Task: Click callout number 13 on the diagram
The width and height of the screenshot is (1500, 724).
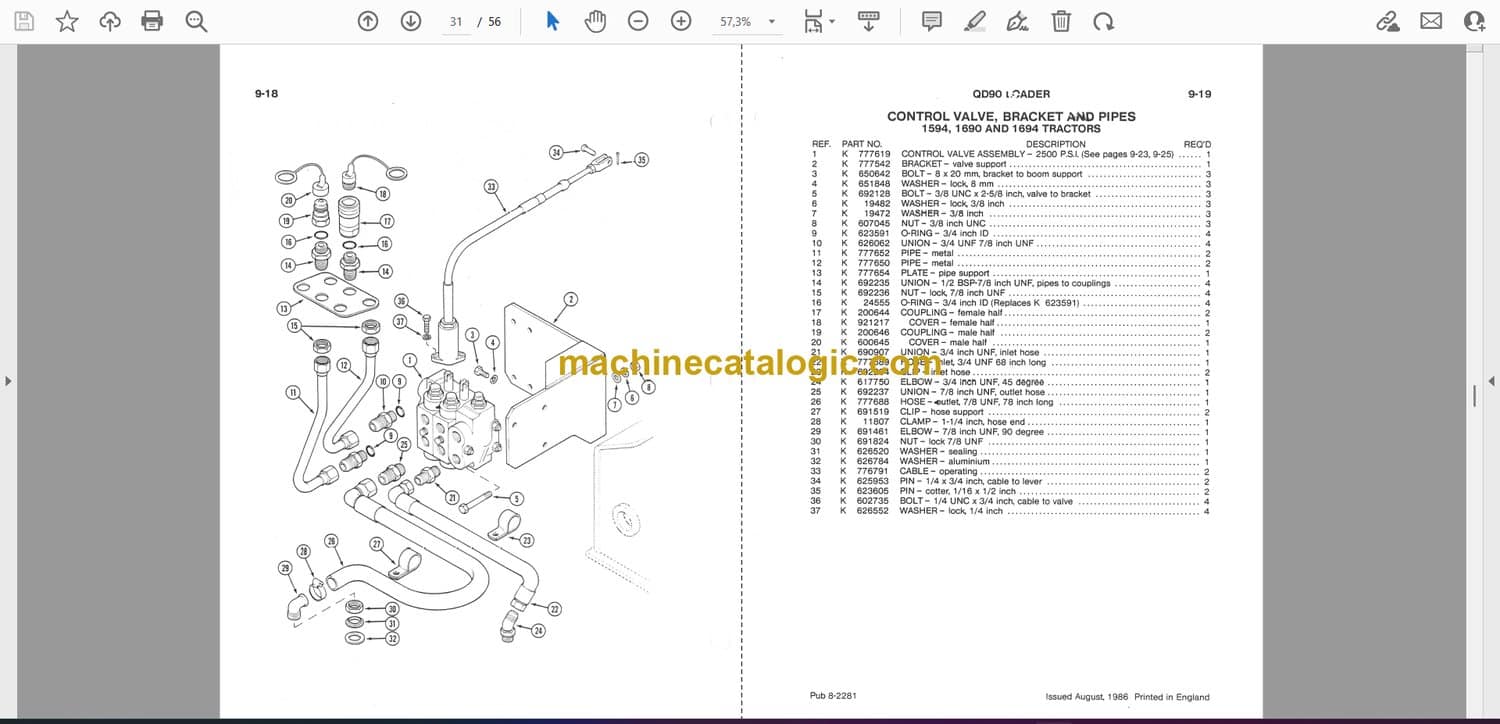Action: [285, 309]
